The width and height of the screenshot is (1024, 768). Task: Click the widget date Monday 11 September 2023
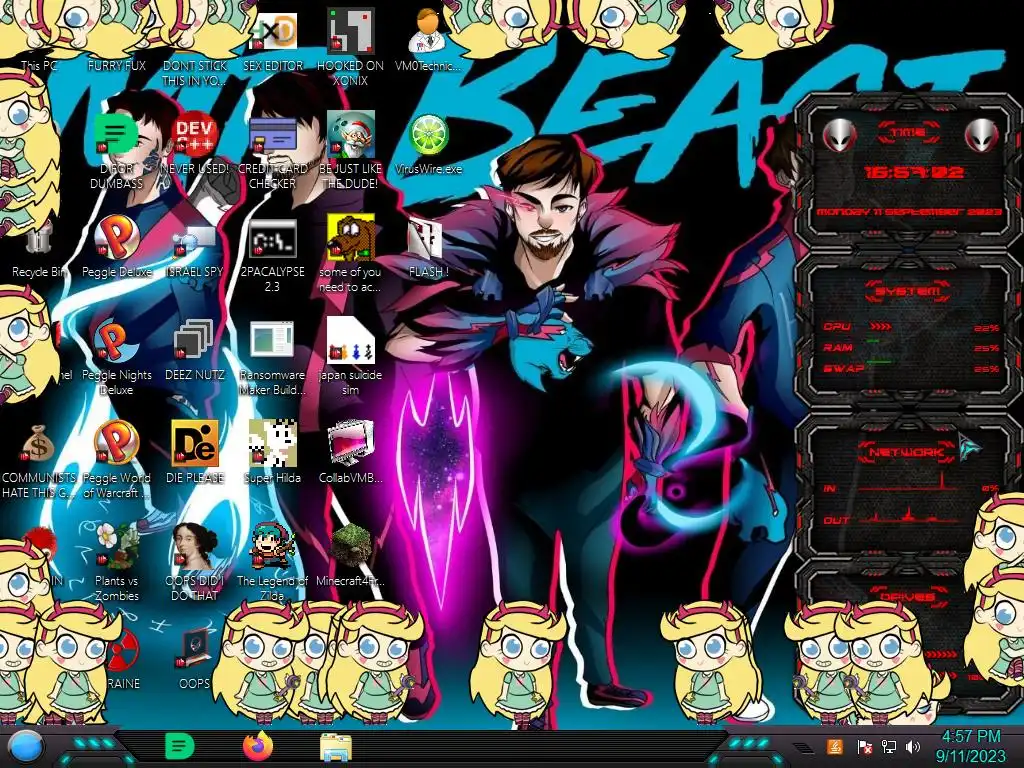909,212
